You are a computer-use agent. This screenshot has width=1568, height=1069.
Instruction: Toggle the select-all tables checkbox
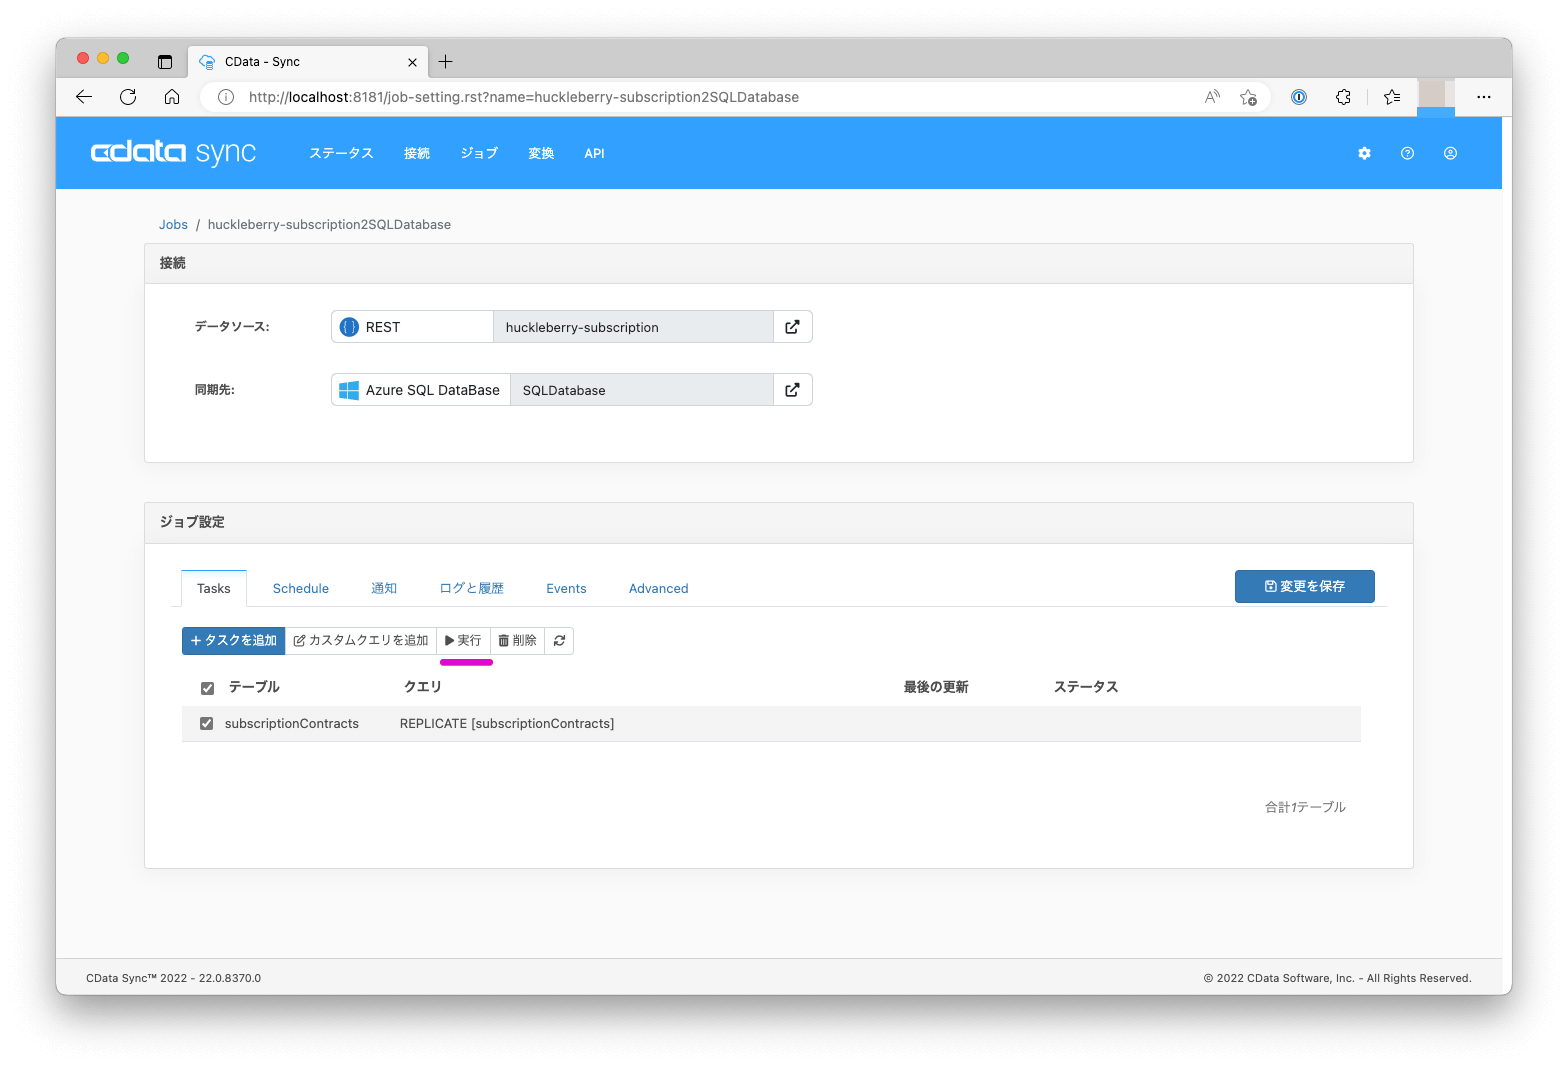pyautogui.click(x=208, y=688)
